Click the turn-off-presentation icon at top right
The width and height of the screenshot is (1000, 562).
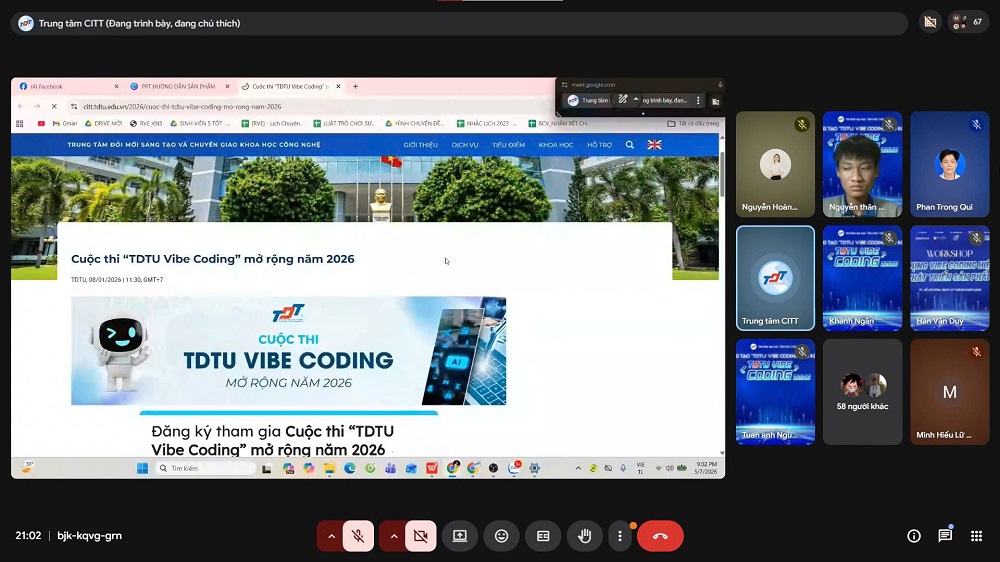point(930,22)
